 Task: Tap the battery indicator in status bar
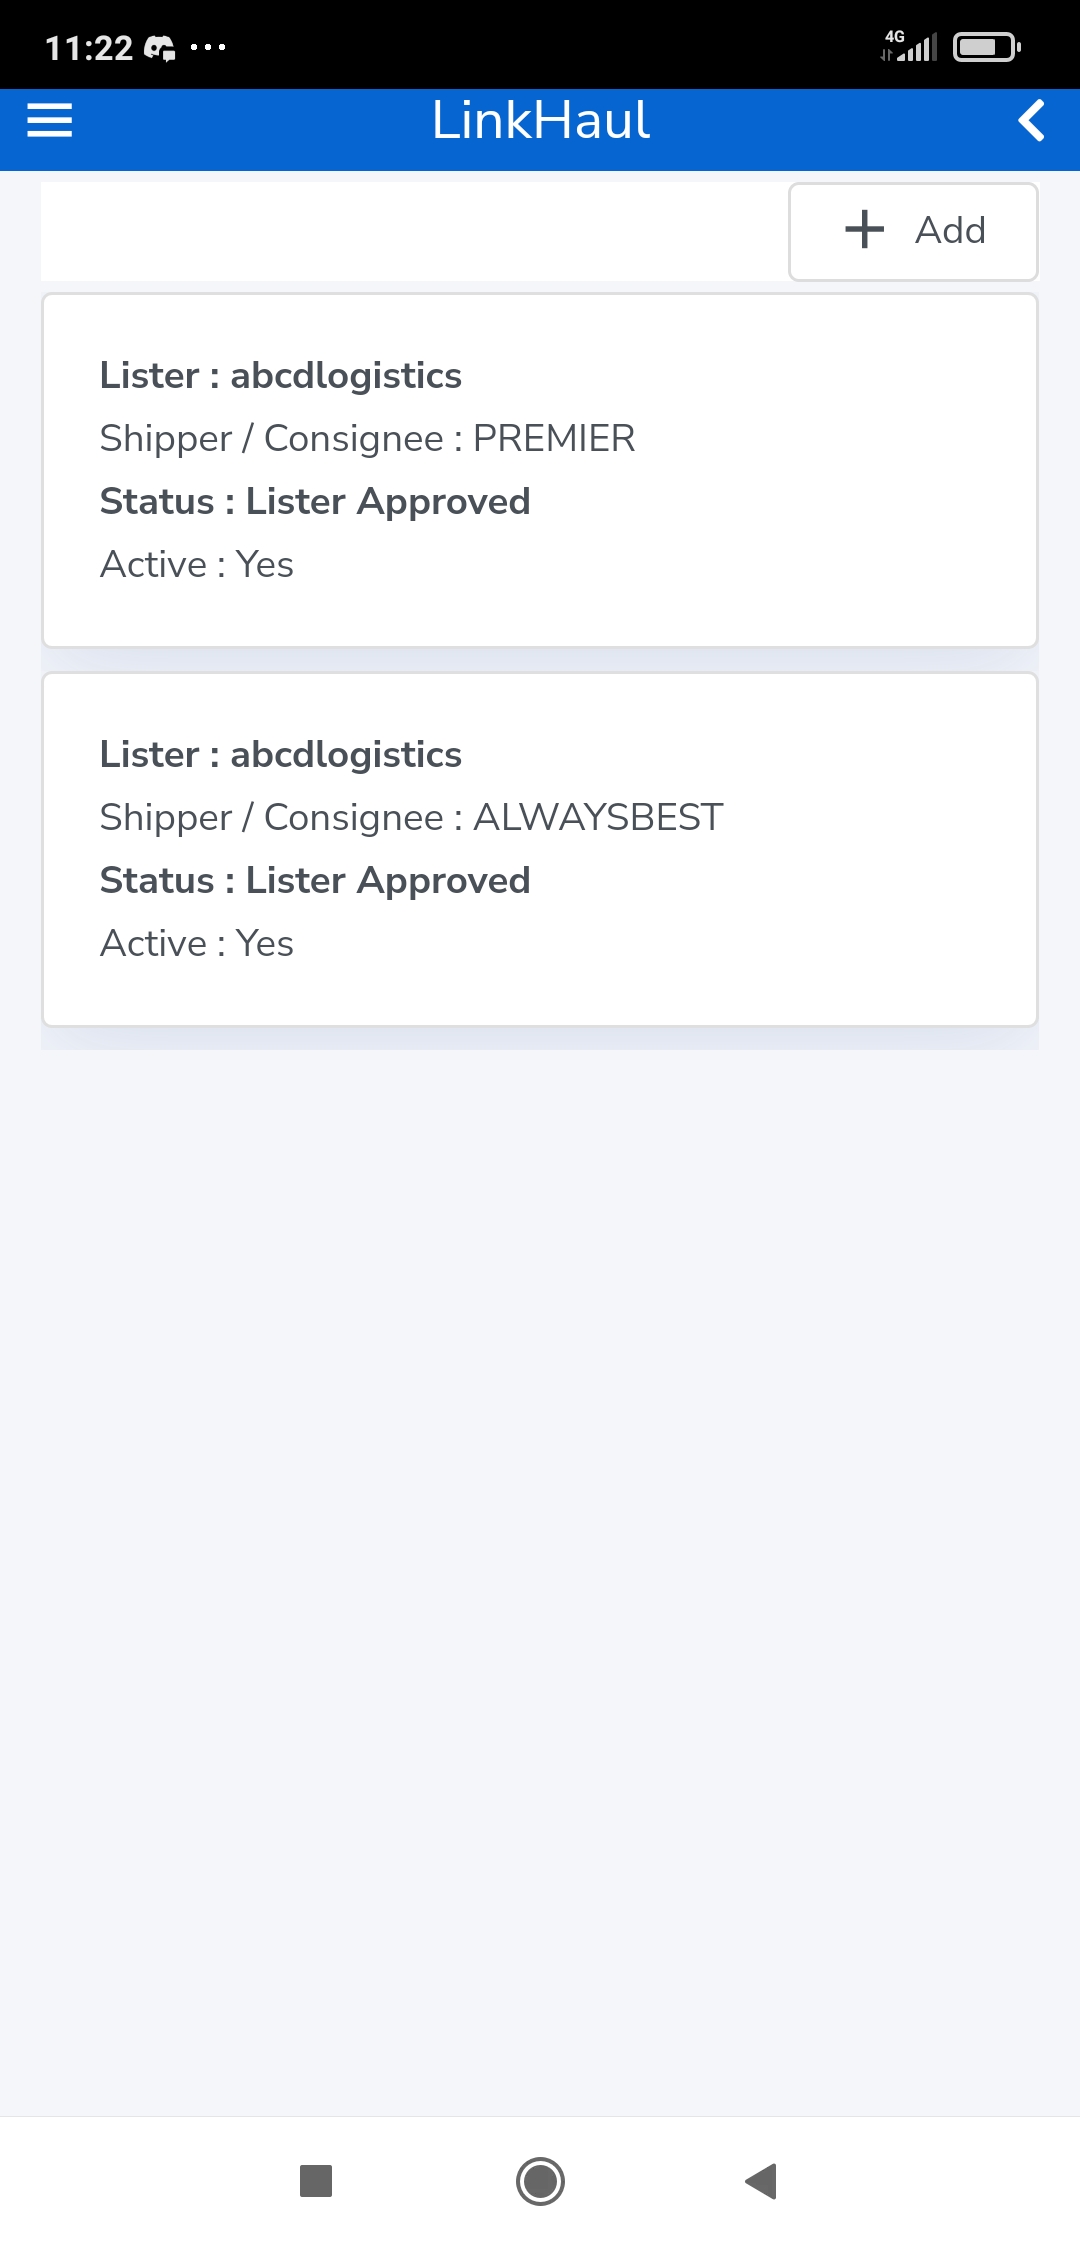tap(986, 47)
